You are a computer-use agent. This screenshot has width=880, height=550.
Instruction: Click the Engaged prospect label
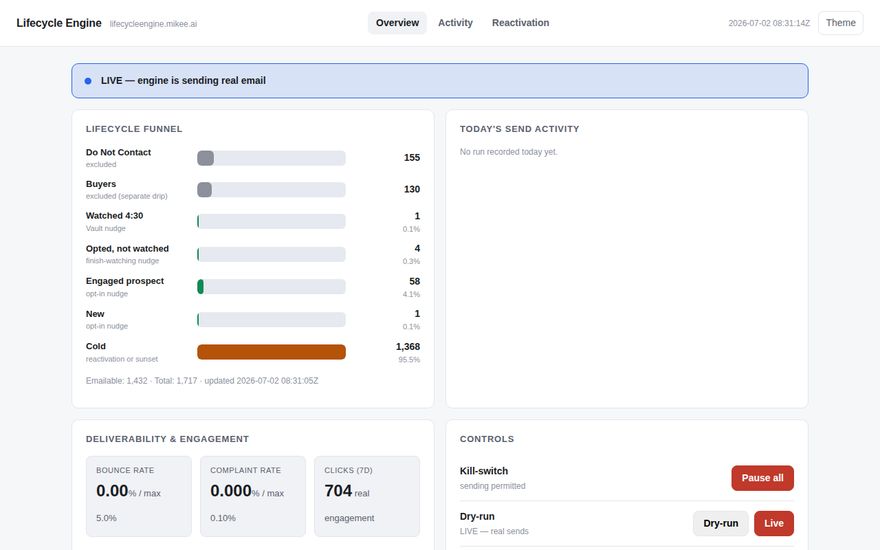point(125,281)
